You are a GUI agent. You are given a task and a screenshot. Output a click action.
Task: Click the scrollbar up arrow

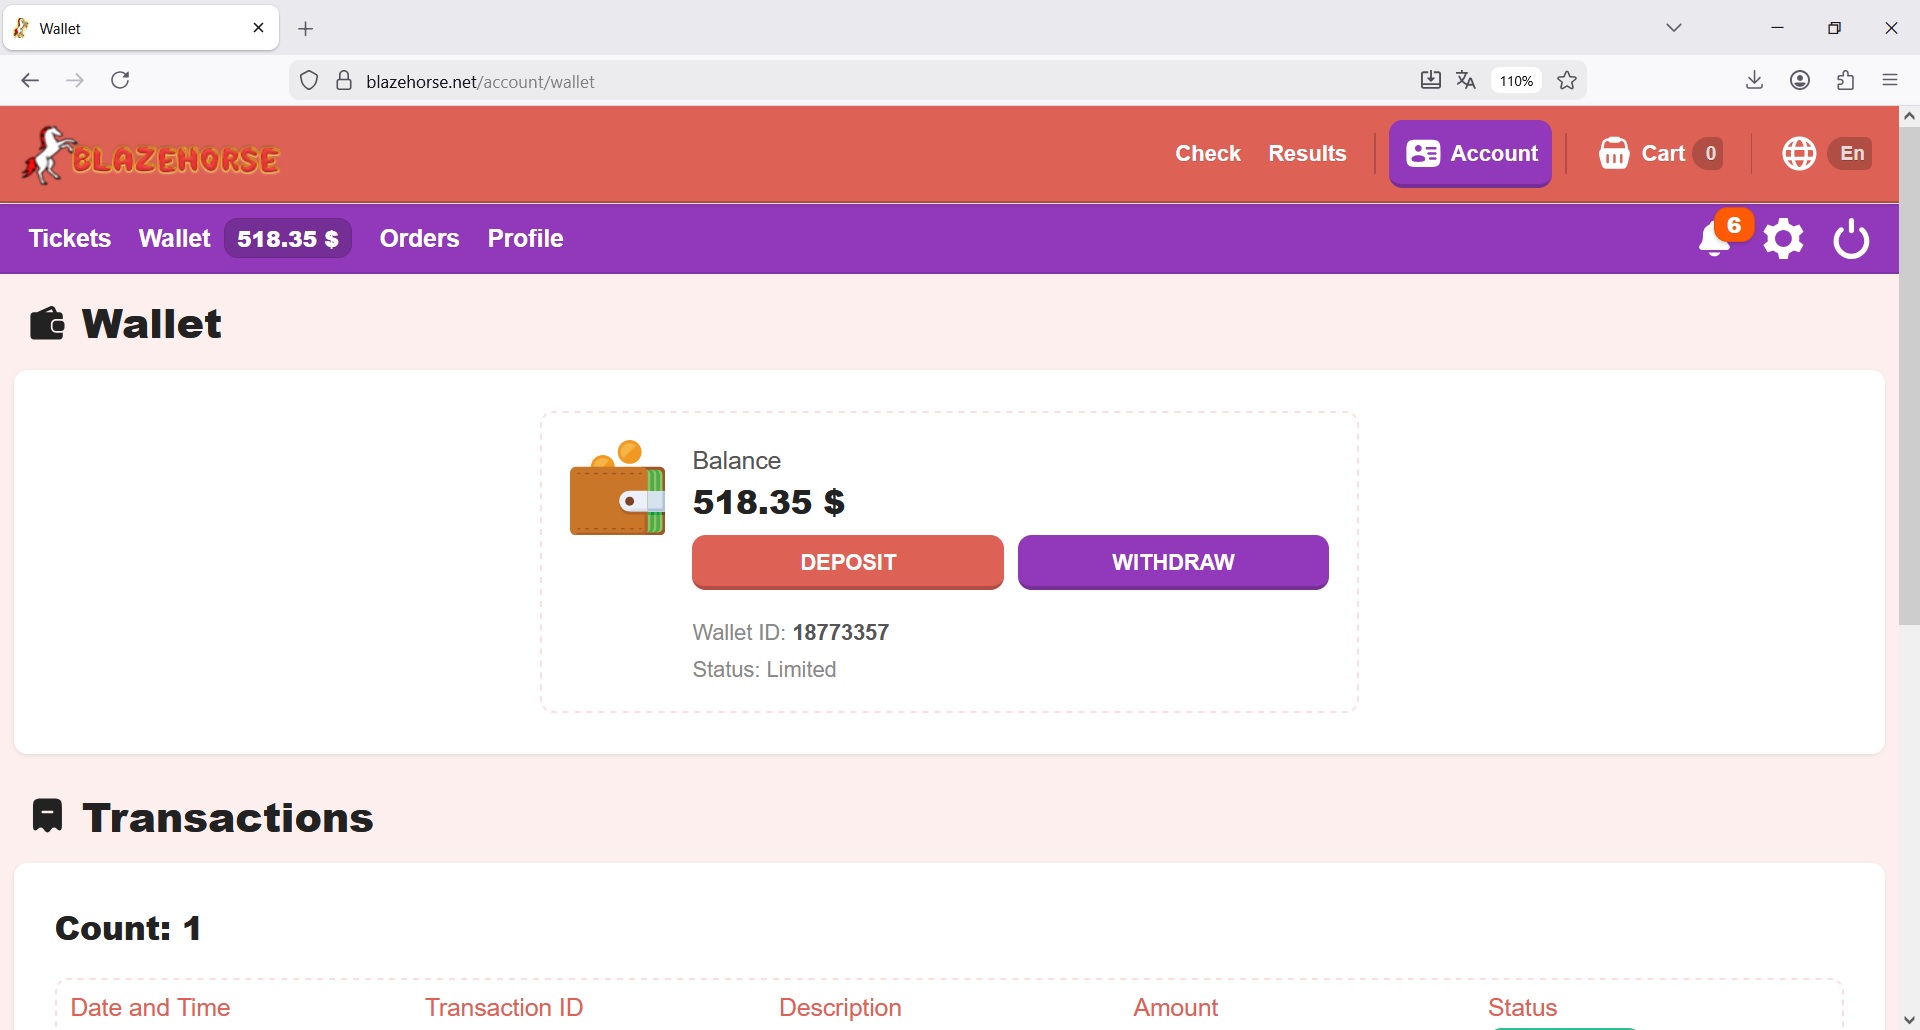1910,117
